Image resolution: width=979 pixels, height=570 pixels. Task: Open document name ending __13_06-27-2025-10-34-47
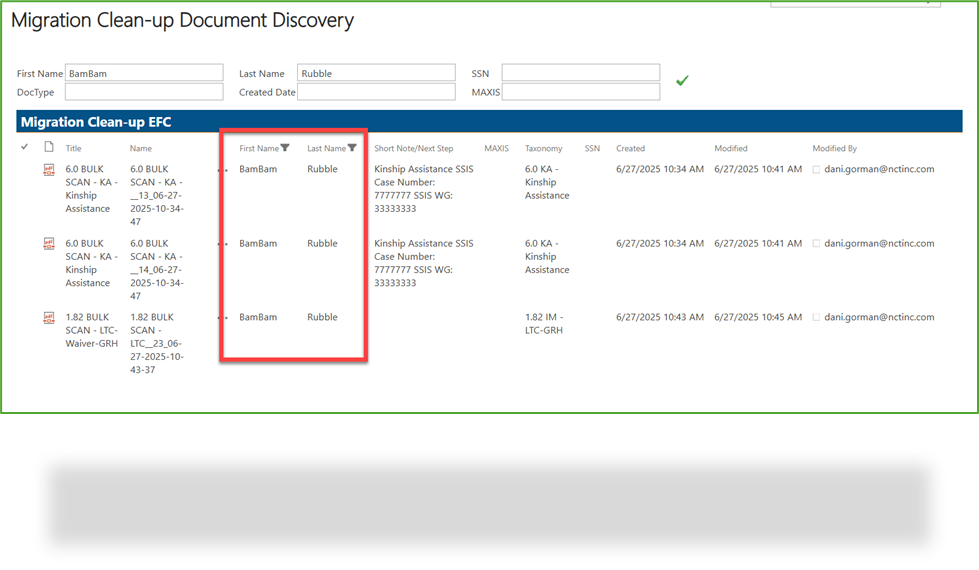click(157, 195)
